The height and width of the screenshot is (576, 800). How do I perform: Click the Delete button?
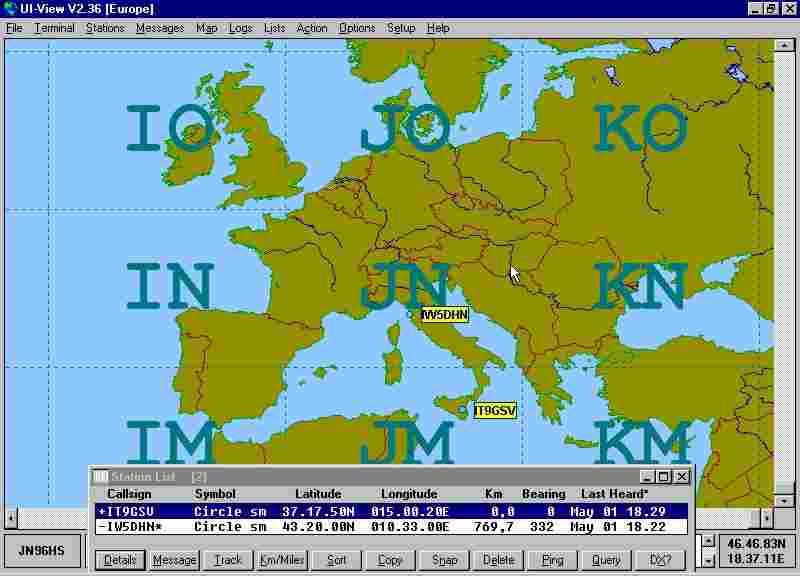(x=498, y=560)
